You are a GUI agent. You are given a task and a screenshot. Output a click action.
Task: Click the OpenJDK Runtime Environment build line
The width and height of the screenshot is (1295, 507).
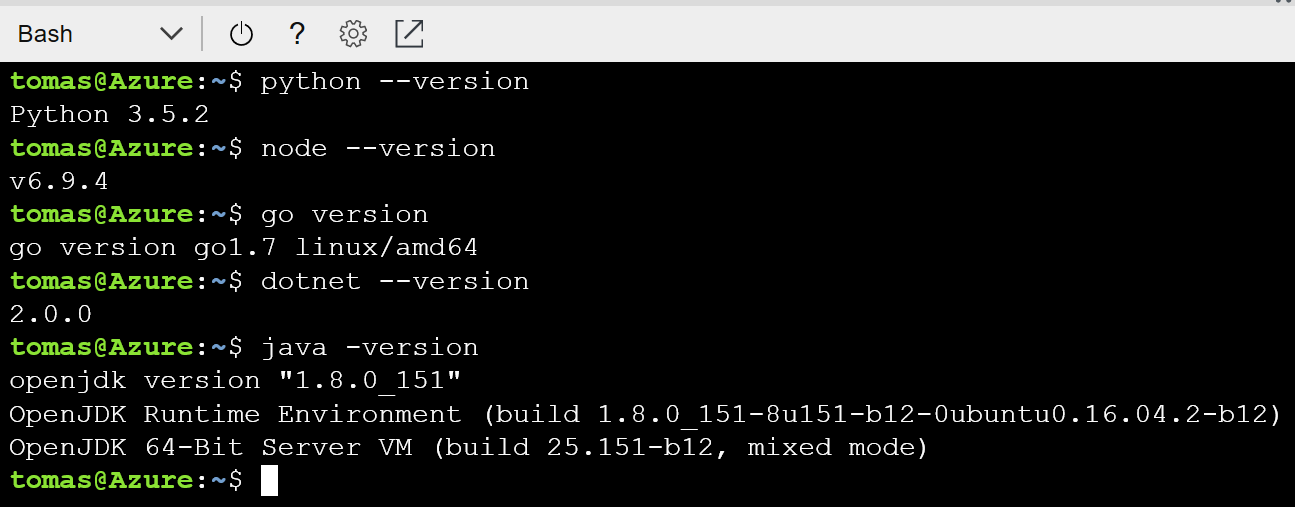(x=646, y=414)
